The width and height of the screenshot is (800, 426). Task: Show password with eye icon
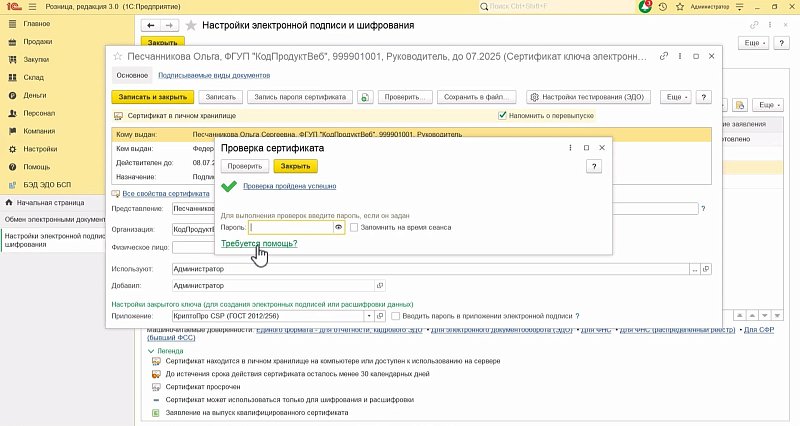coord(338,228)
